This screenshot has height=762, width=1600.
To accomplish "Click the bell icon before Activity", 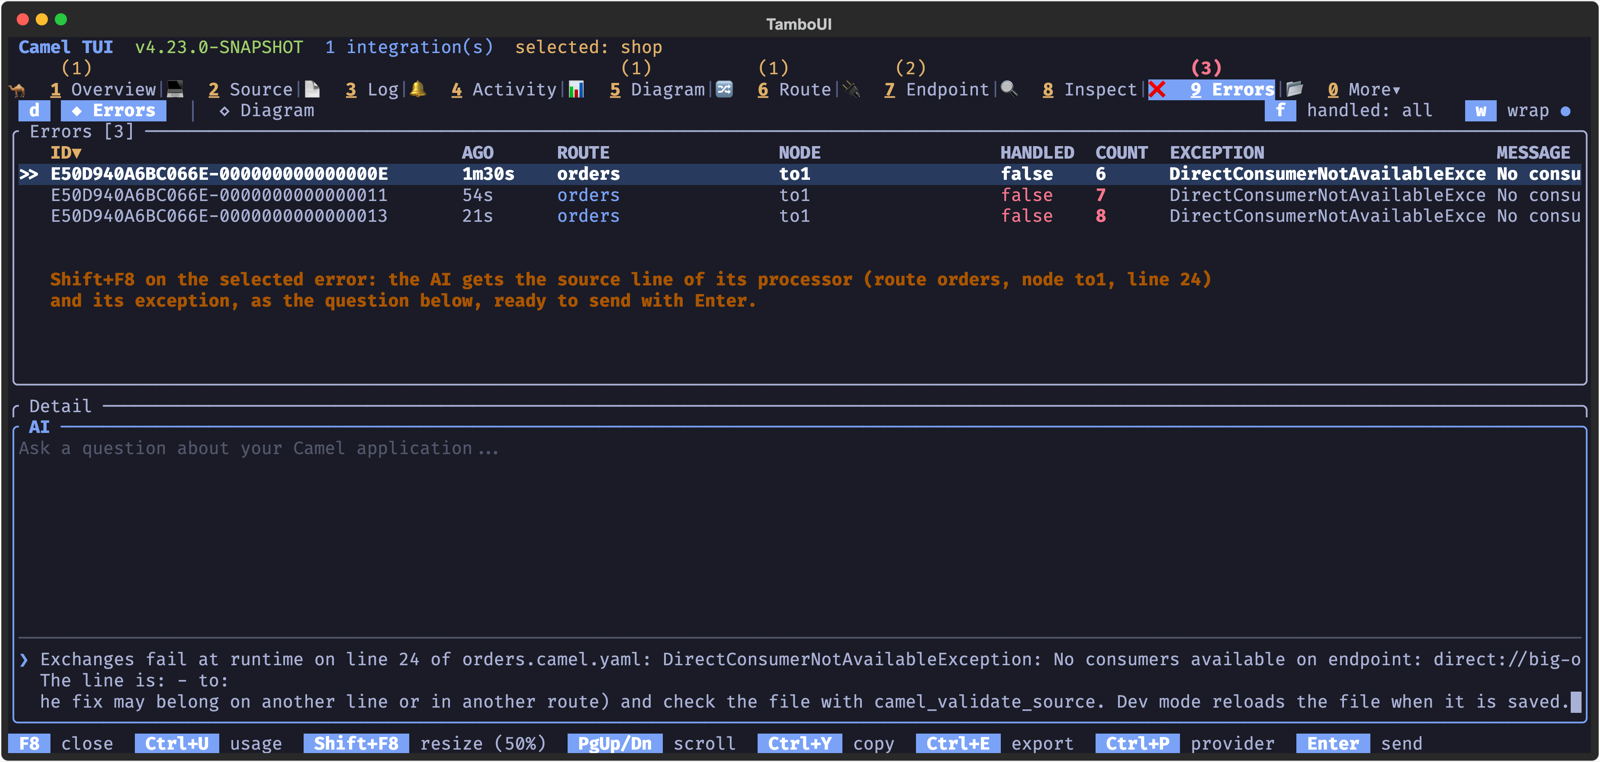I will [418, 90].
